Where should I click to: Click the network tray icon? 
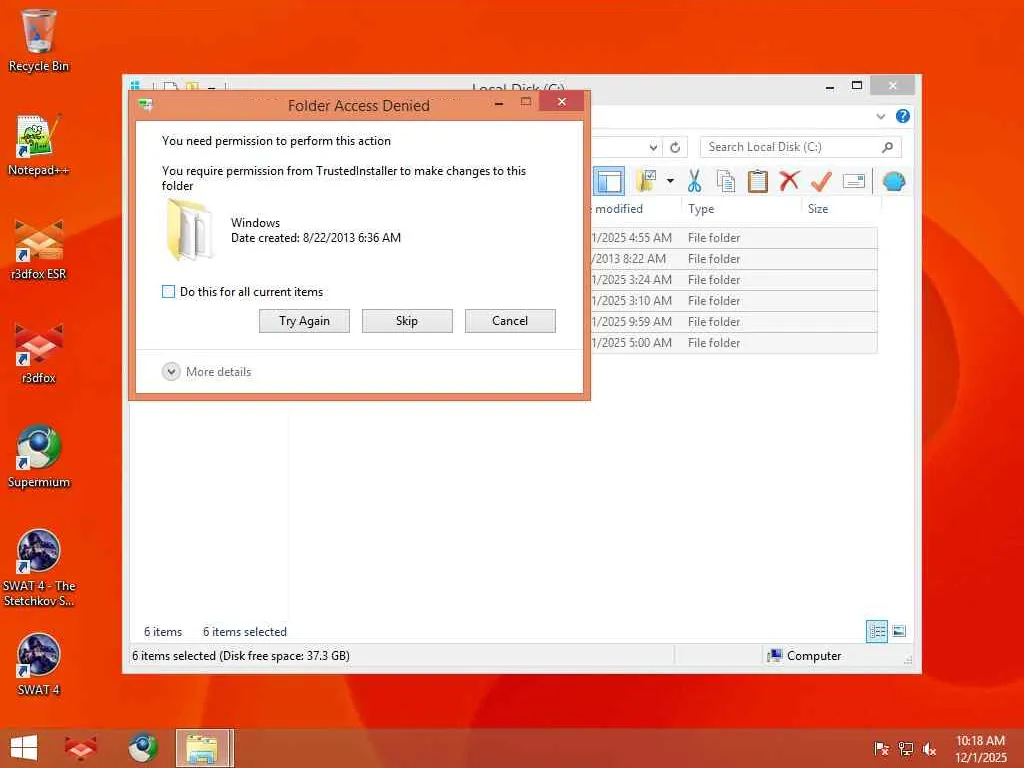tap(905, 749)
